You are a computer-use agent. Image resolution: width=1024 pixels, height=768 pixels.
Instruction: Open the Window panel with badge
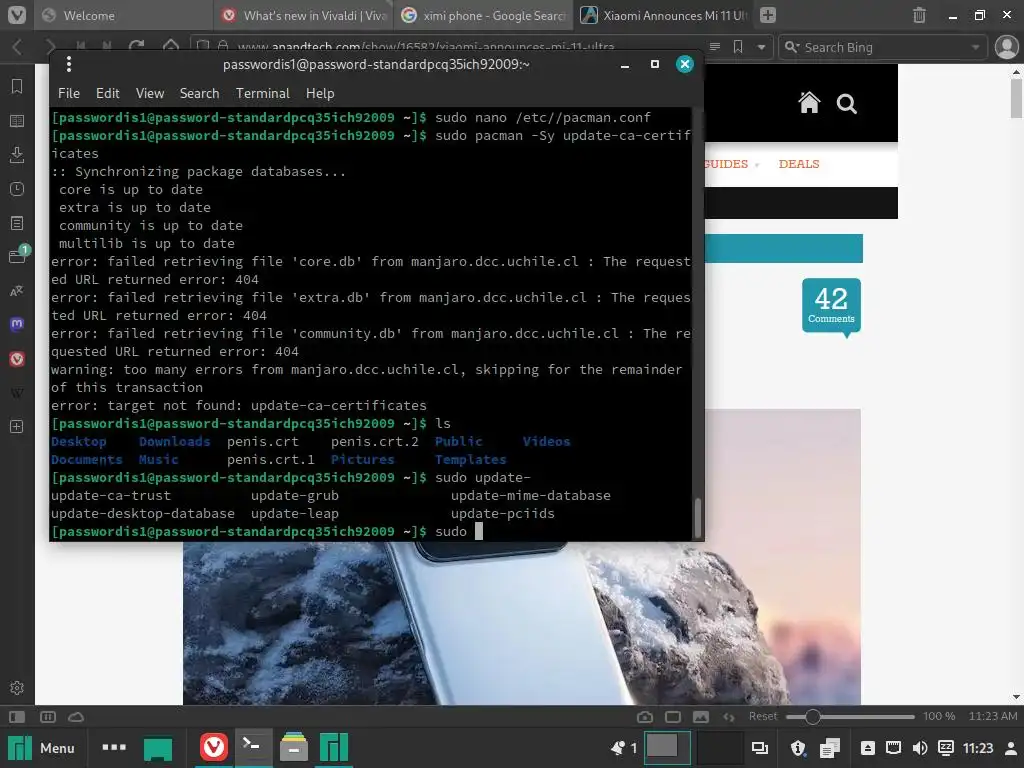pos(19,255)
